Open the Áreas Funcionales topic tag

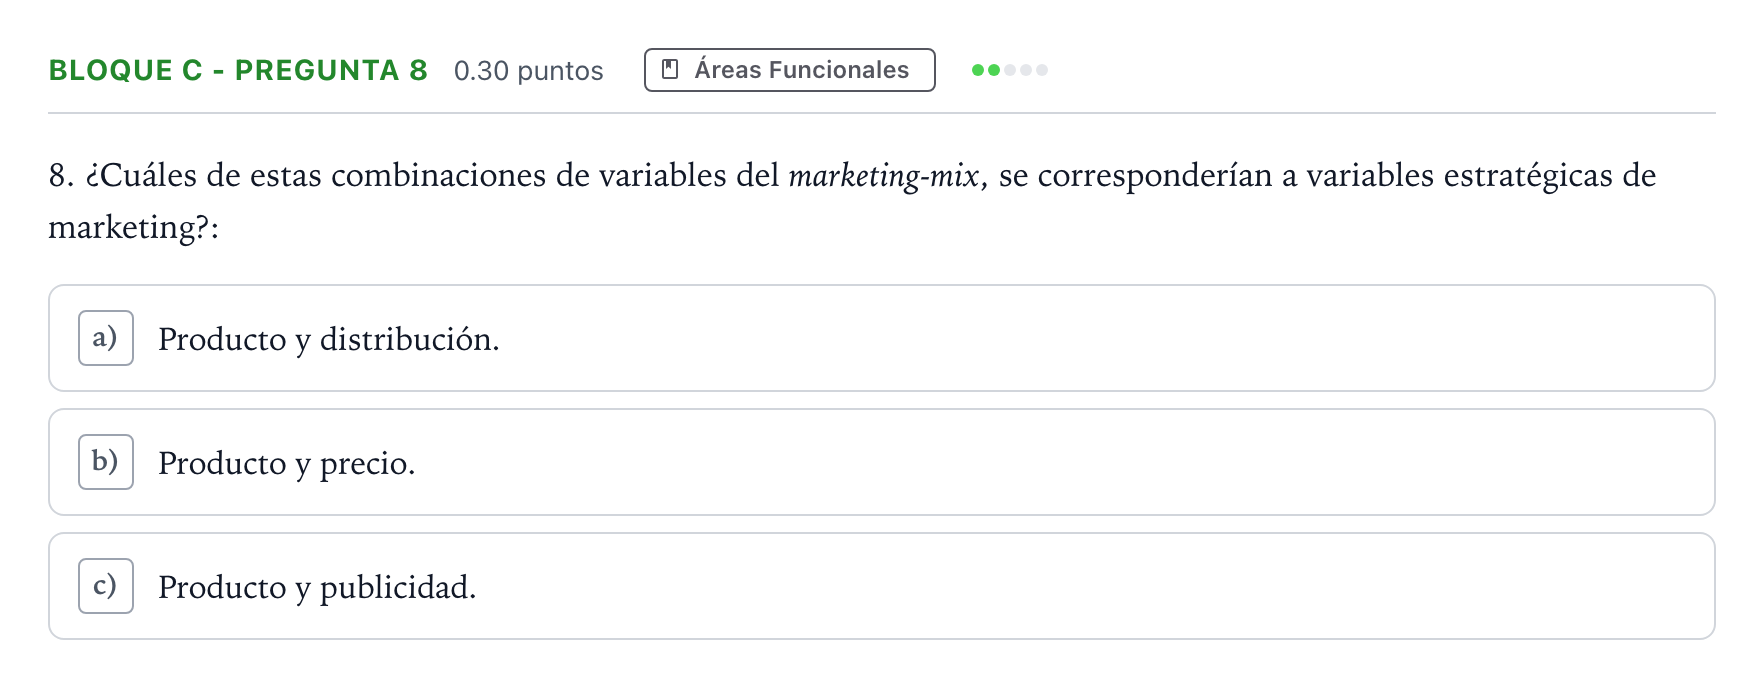click(790, 70)
